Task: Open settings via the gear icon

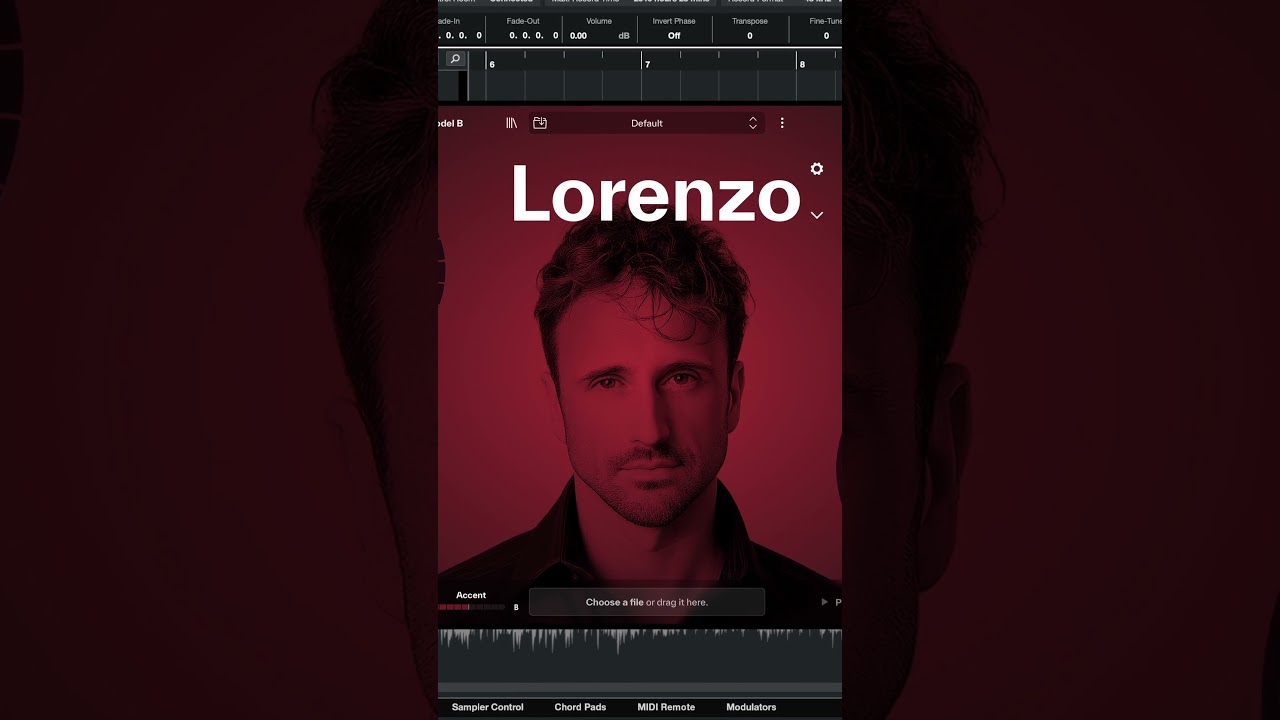Action: [817, 169]
